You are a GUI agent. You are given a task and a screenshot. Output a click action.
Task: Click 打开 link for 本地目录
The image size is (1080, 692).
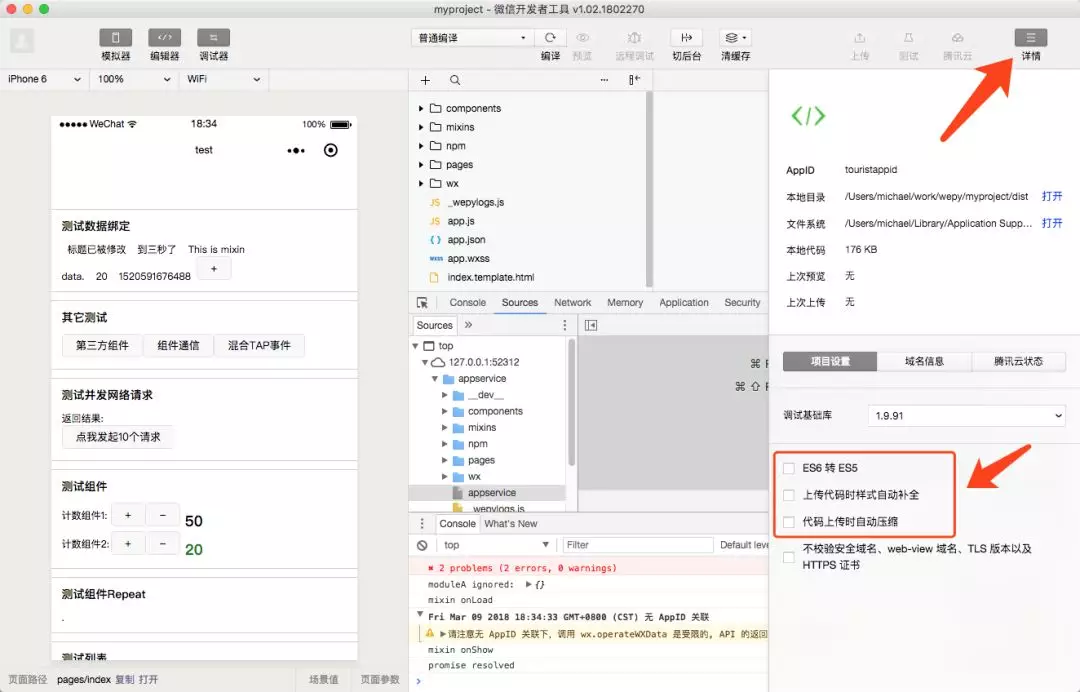coord(1052,197)
